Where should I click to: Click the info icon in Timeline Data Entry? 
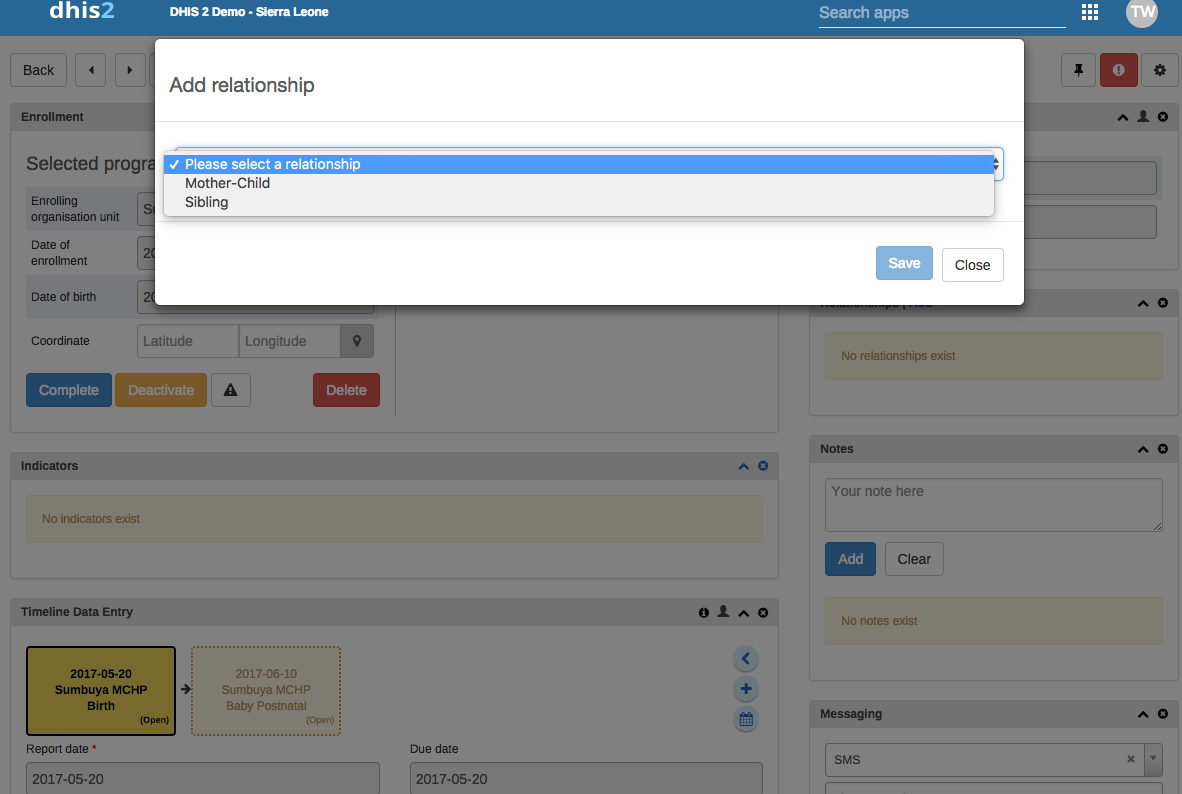pyautogui.click(x=703, y=612)
